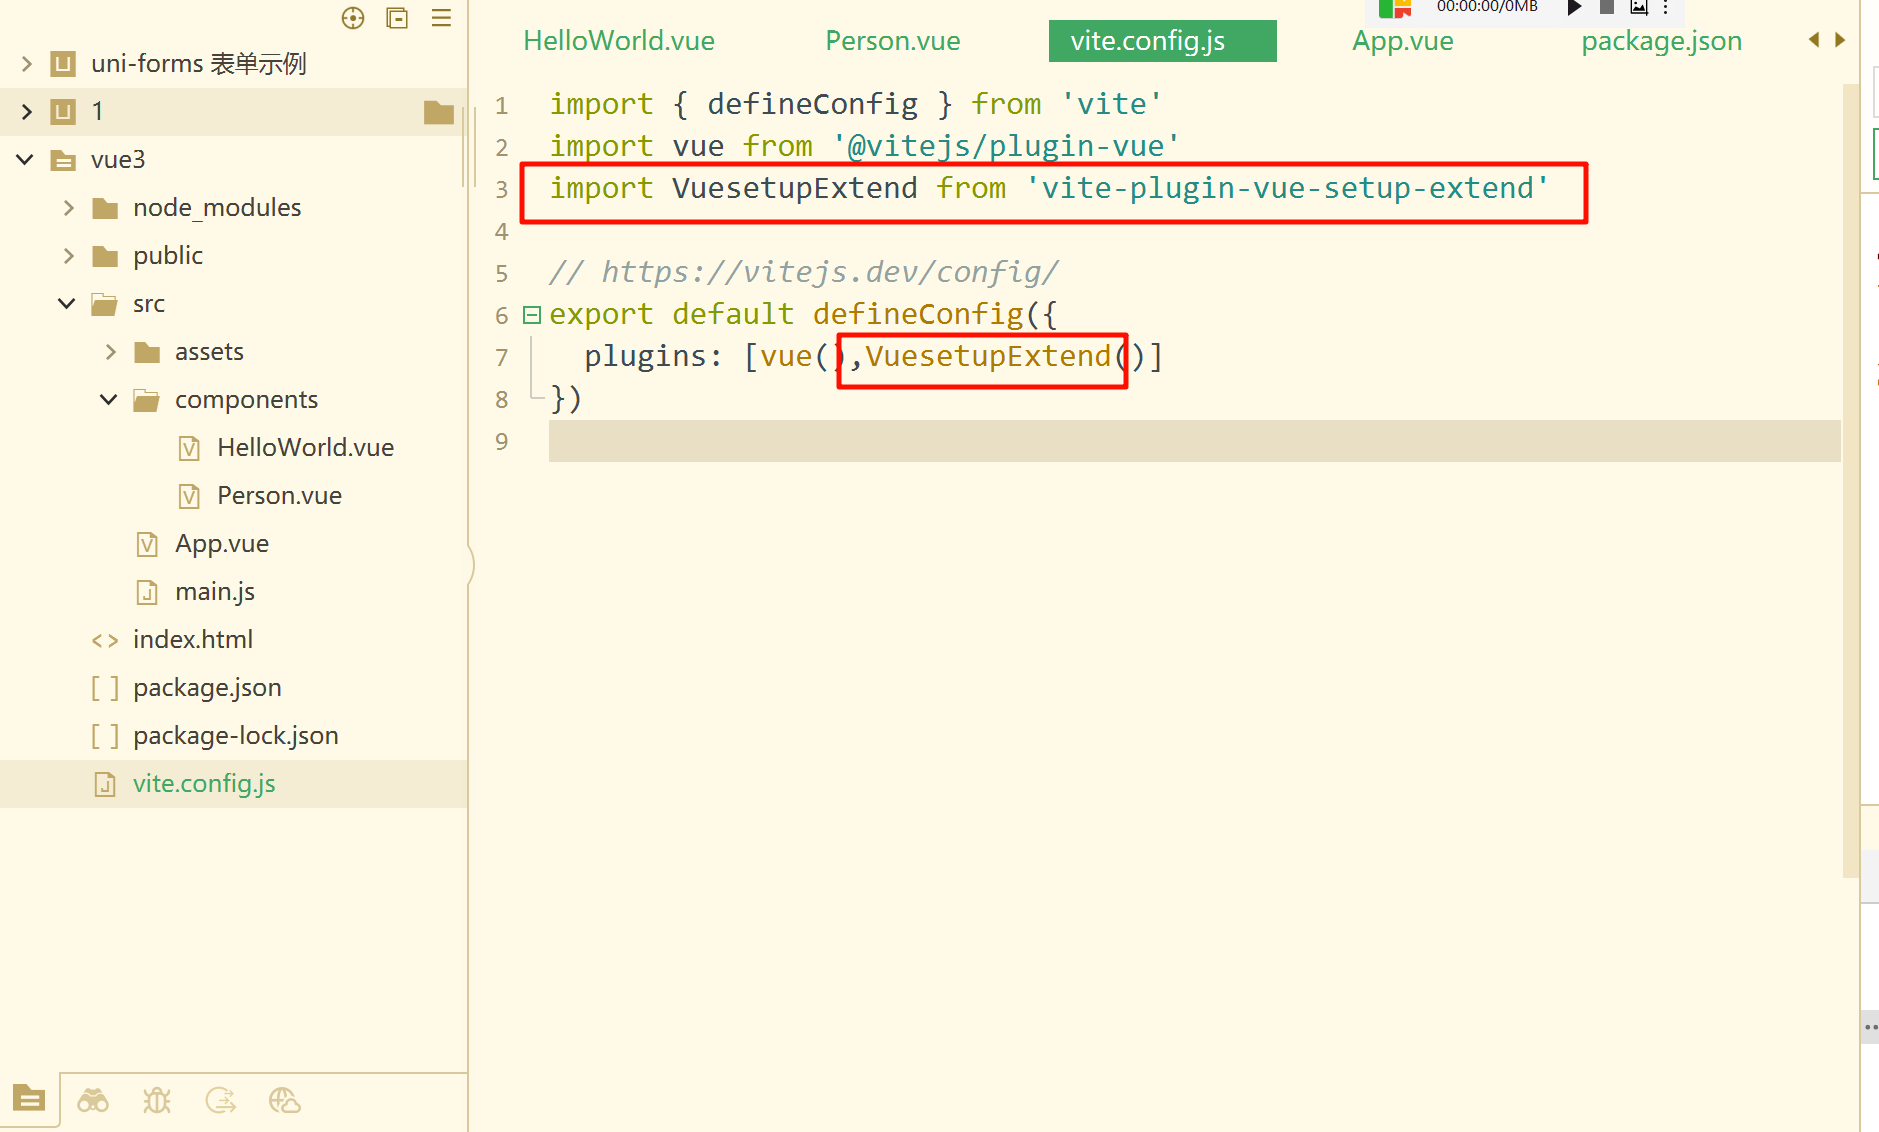Click the globe with cloud icon
This screenshot has width=1879, height=1132.
285,1101
